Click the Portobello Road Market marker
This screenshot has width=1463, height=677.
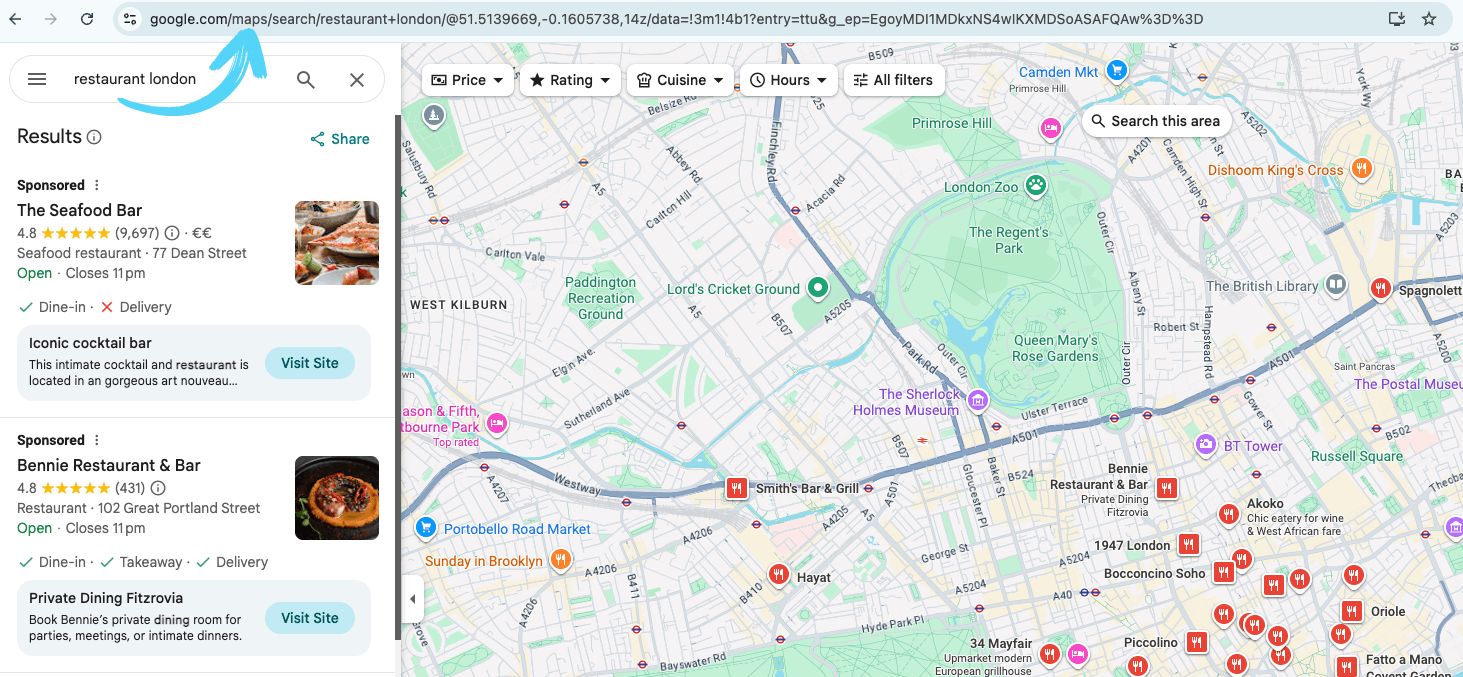coord(426,528)
